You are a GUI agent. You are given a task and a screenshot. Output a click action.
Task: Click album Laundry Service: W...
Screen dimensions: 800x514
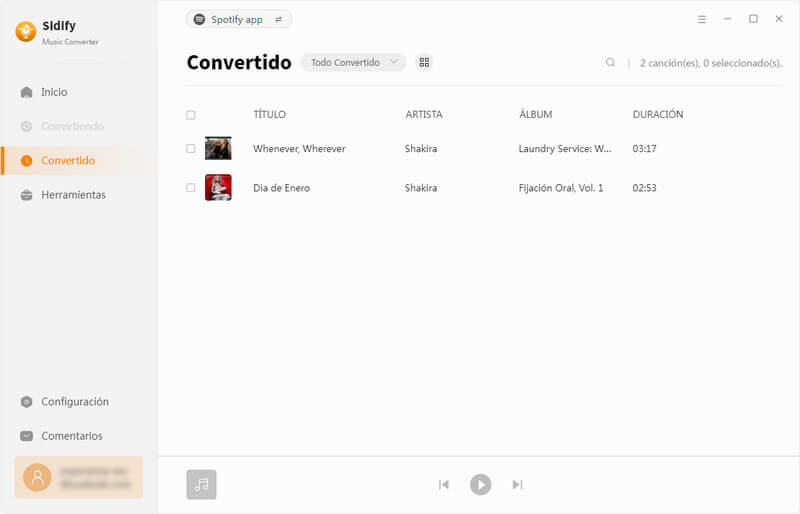[x=565, y=149]
